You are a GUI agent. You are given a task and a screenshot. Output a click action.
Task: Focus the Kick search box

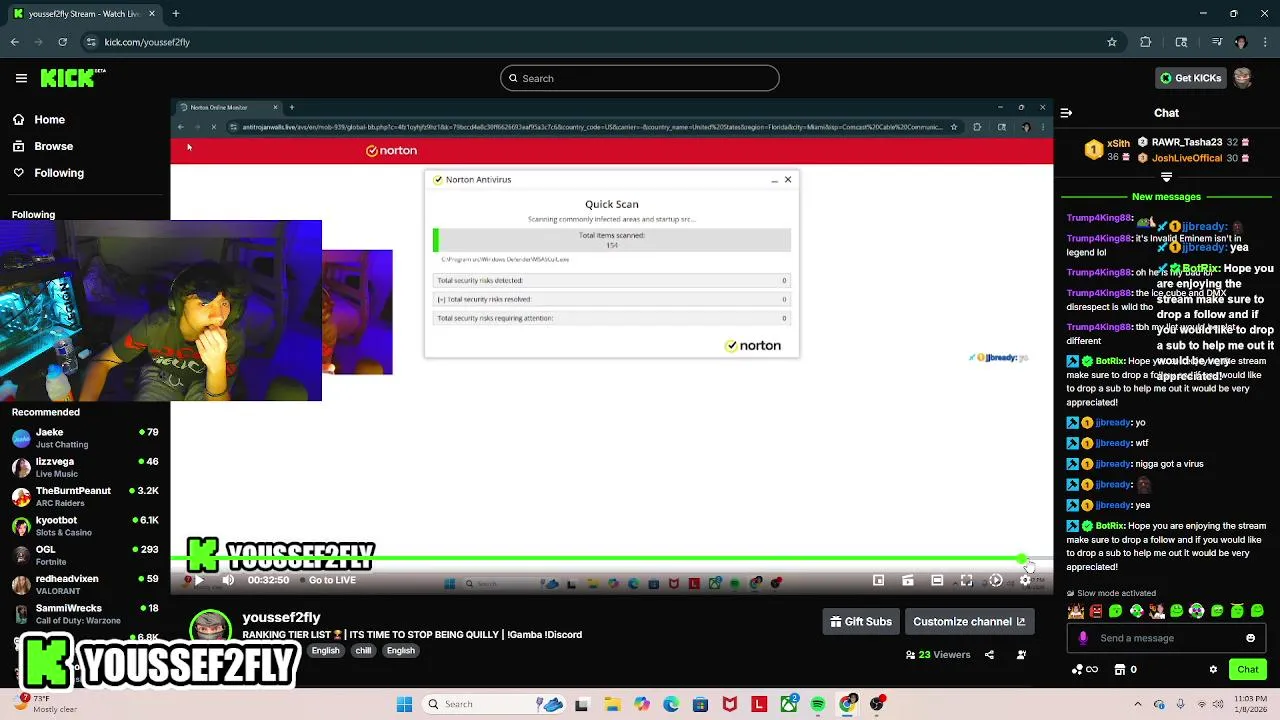pos(640,78)
